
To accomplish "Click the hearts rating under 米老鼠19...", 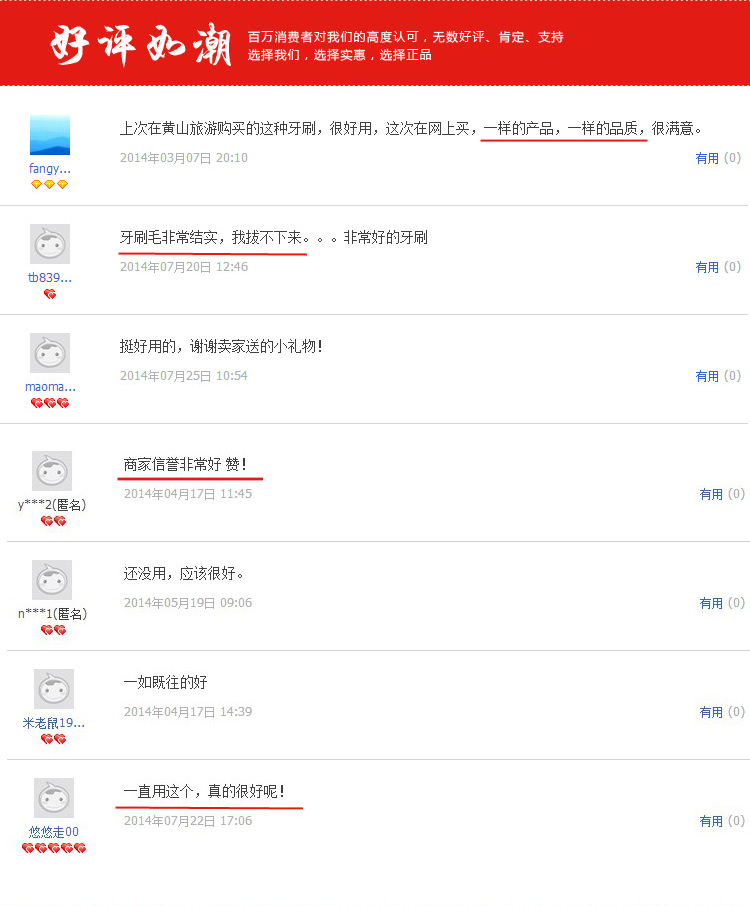I will coord(54,739).
